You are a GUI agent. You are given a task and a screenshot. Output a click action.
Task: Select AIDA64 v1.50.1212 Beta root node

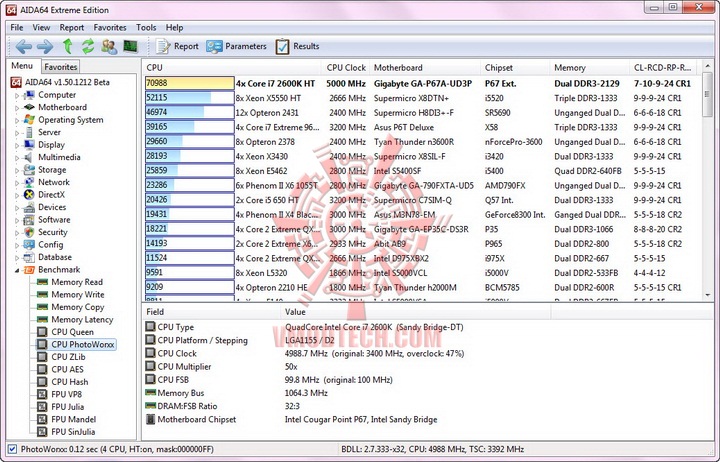(x=60, y=82)
